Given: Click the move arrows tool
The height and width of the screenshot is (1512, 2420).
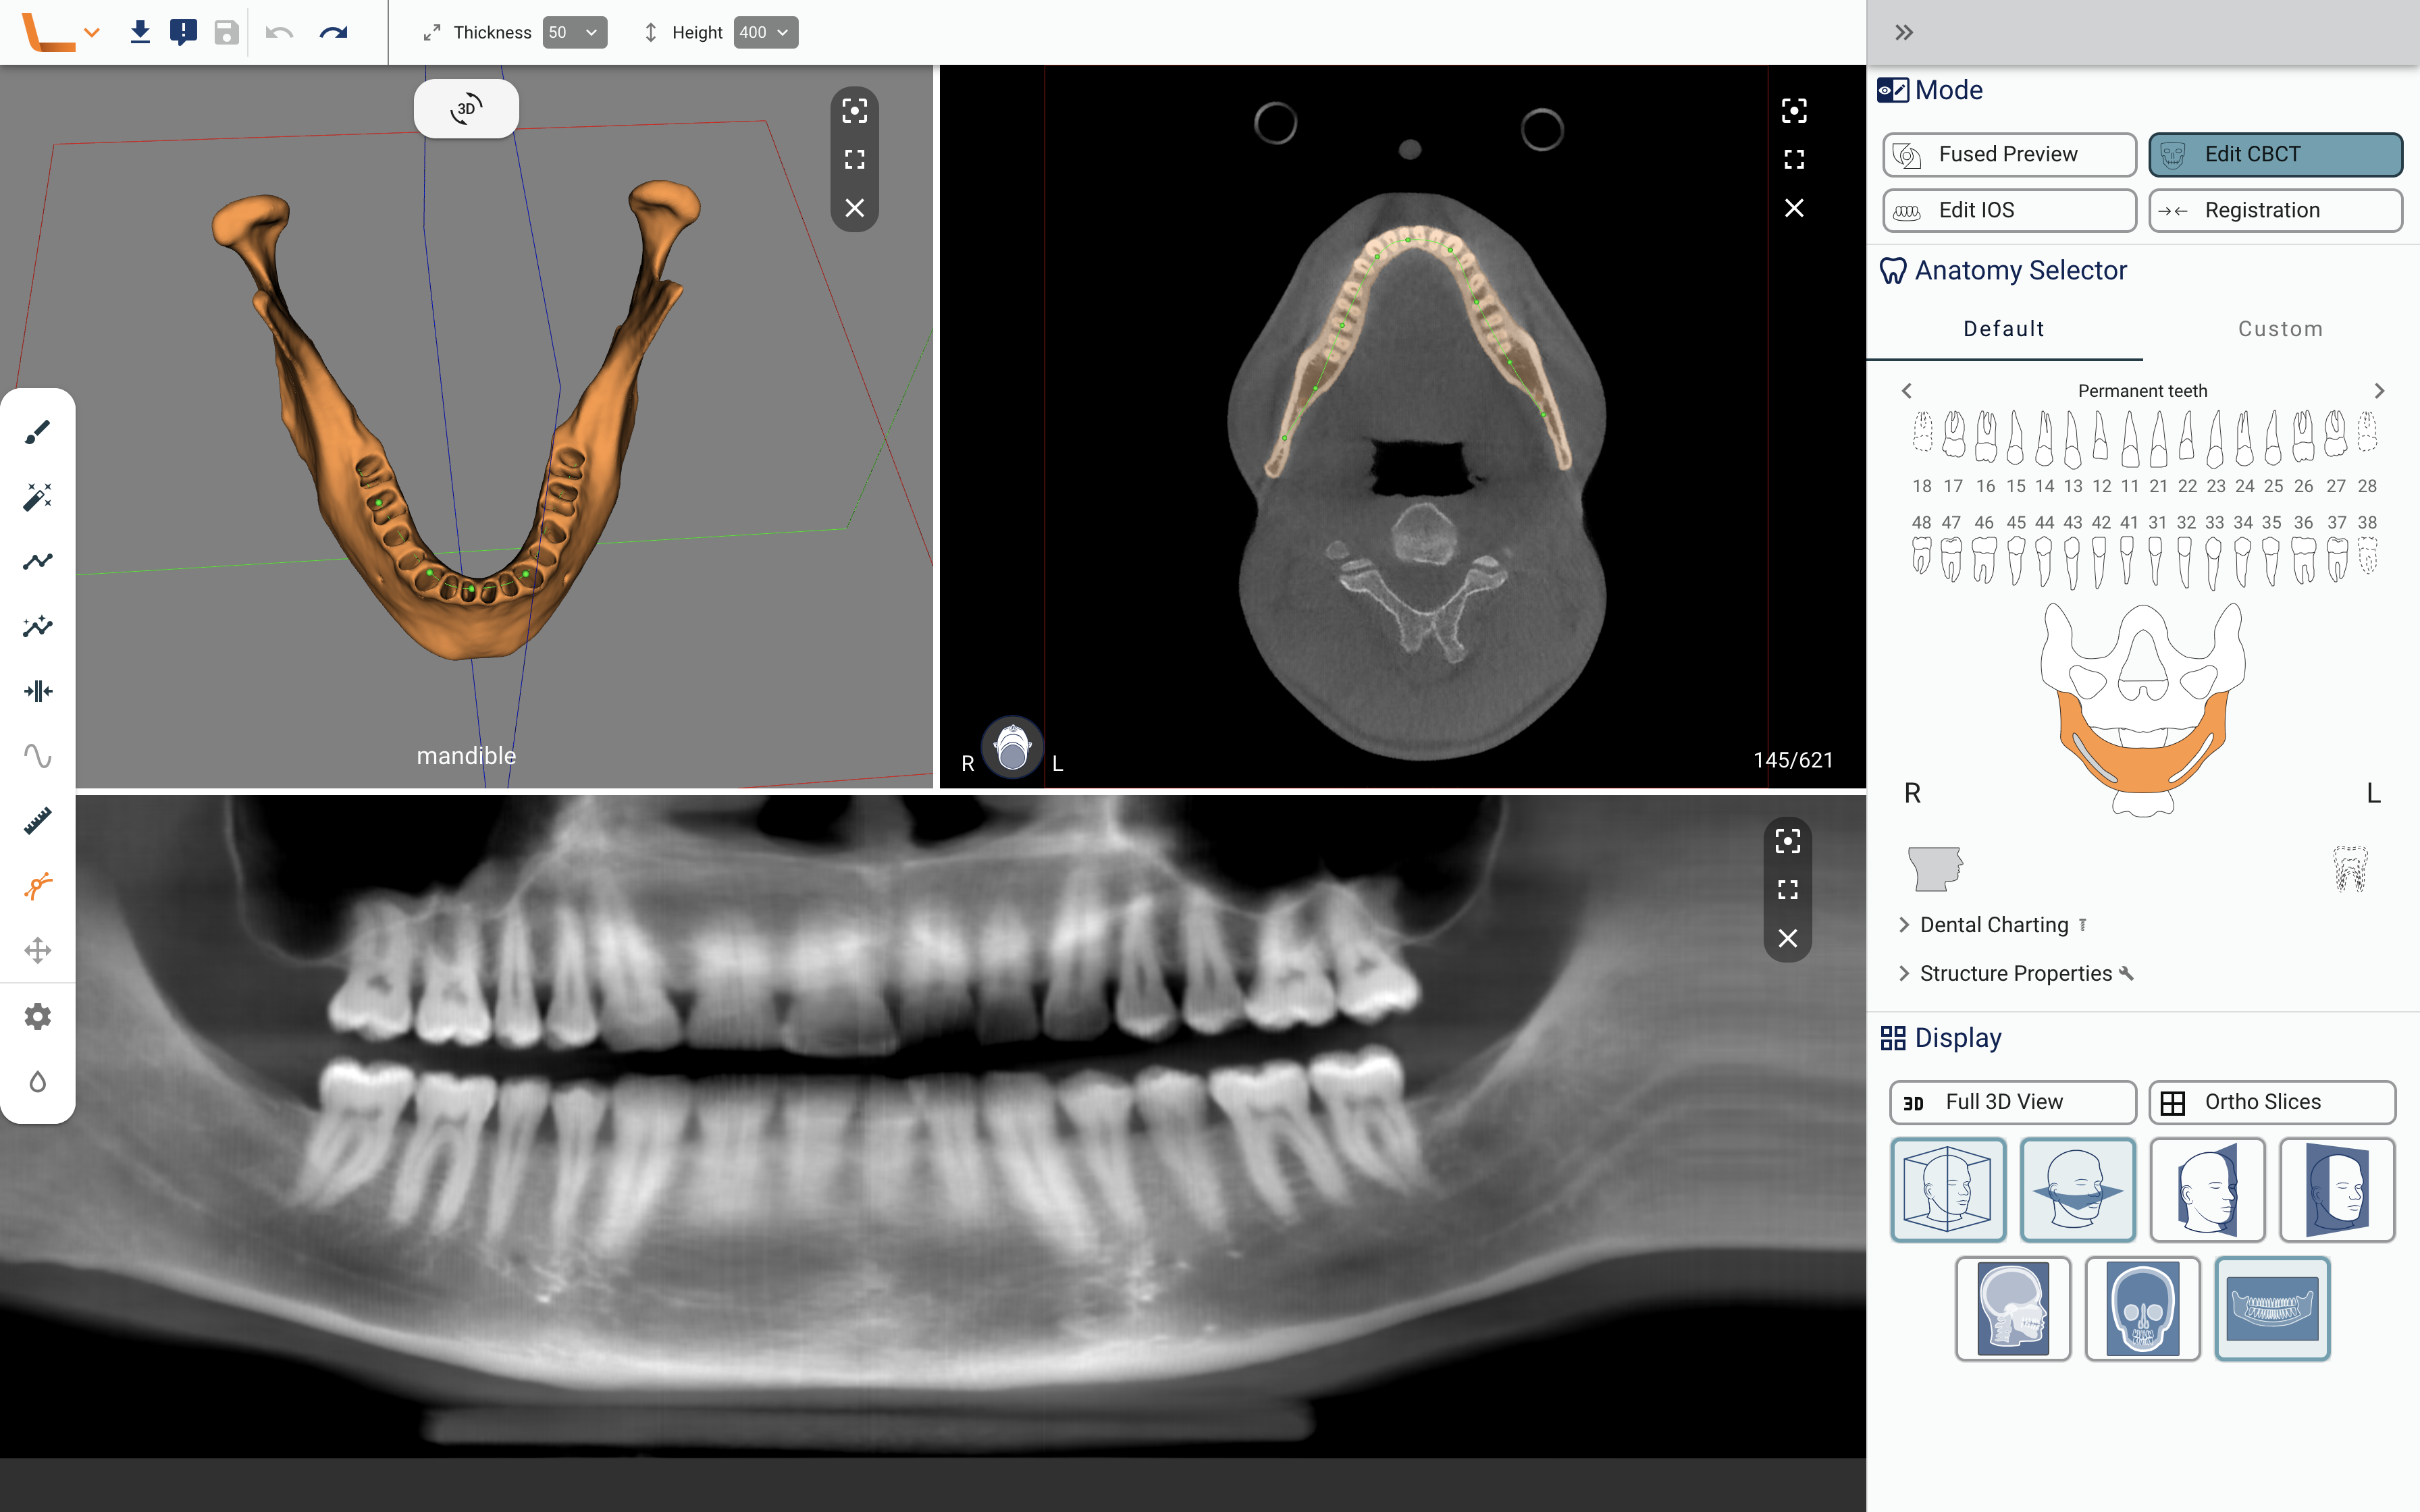Looking at the screenshot, I should pyautogui.click(x=37, y=950).
